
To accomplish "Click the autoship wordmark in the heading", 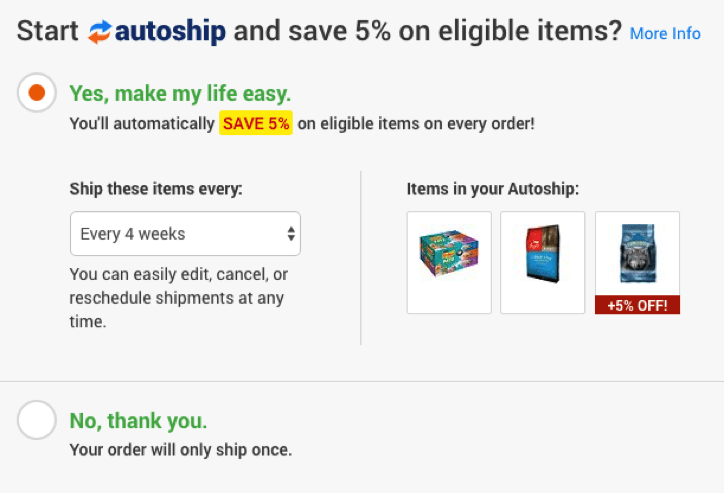I will tap(171, 32).
